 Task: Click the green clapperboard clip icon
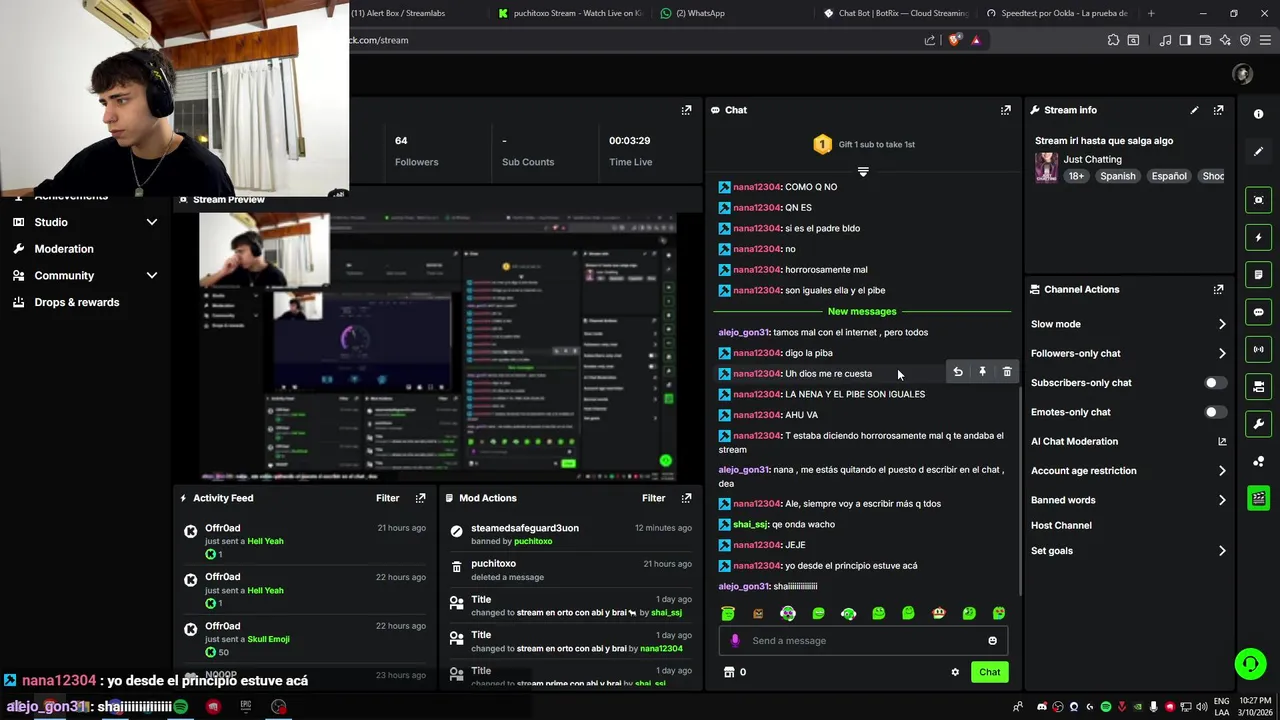[x=1258, y=498]
